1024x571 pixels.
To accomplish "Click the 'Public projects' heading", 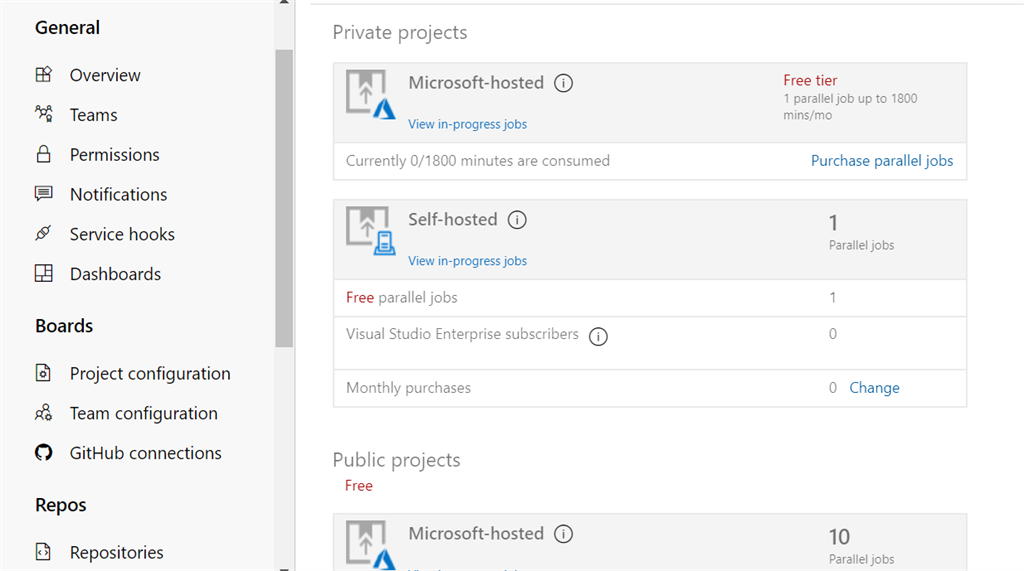I will click(x=396, y=460).
